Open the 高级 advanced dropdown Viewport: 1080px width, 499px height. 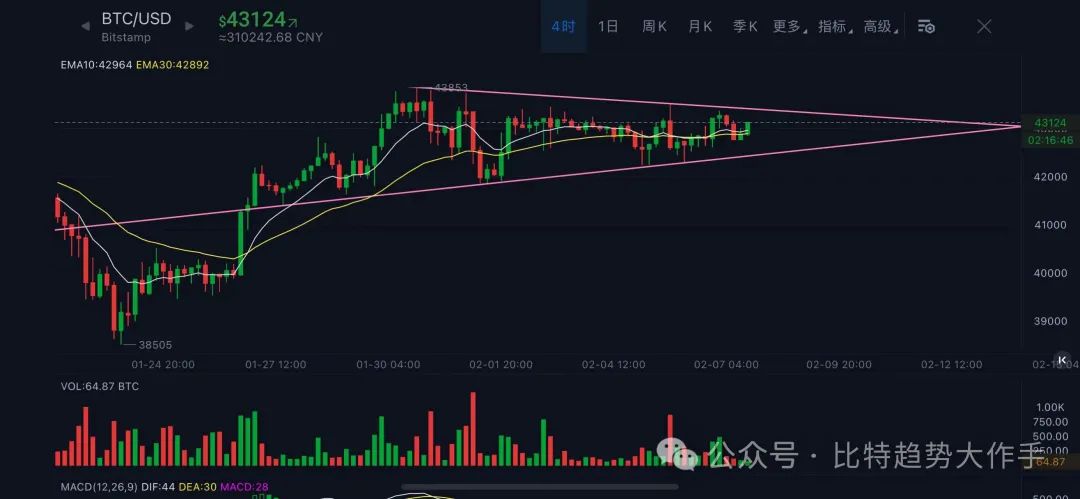click(x=881, y=27)
